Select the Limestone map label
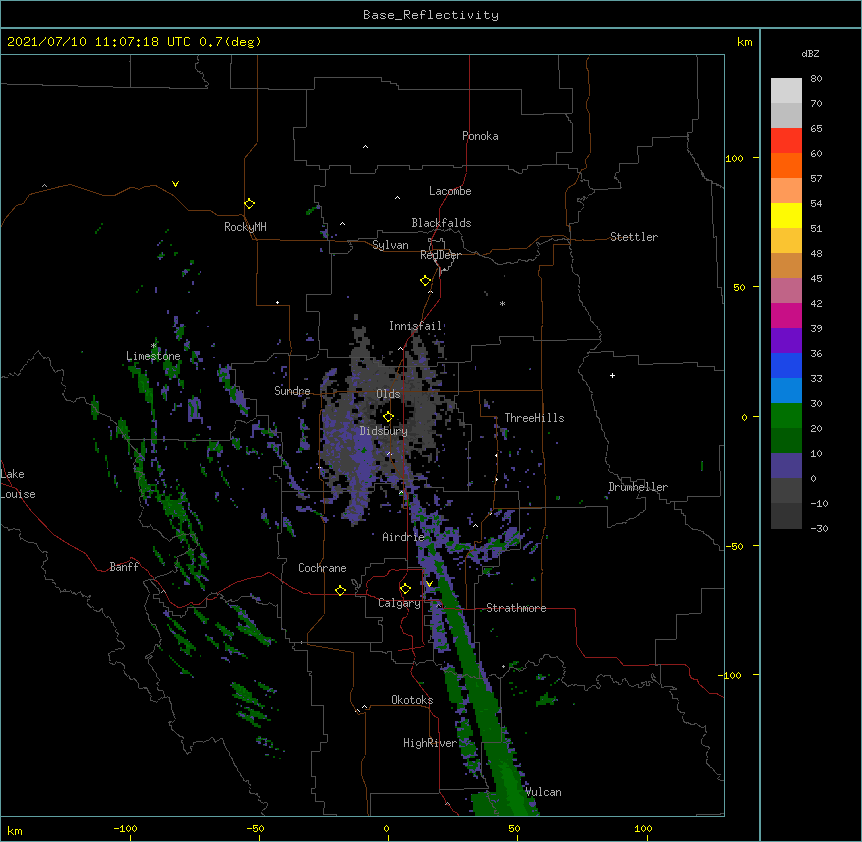This screenshot has width=862, height=842. pos(153,356)
